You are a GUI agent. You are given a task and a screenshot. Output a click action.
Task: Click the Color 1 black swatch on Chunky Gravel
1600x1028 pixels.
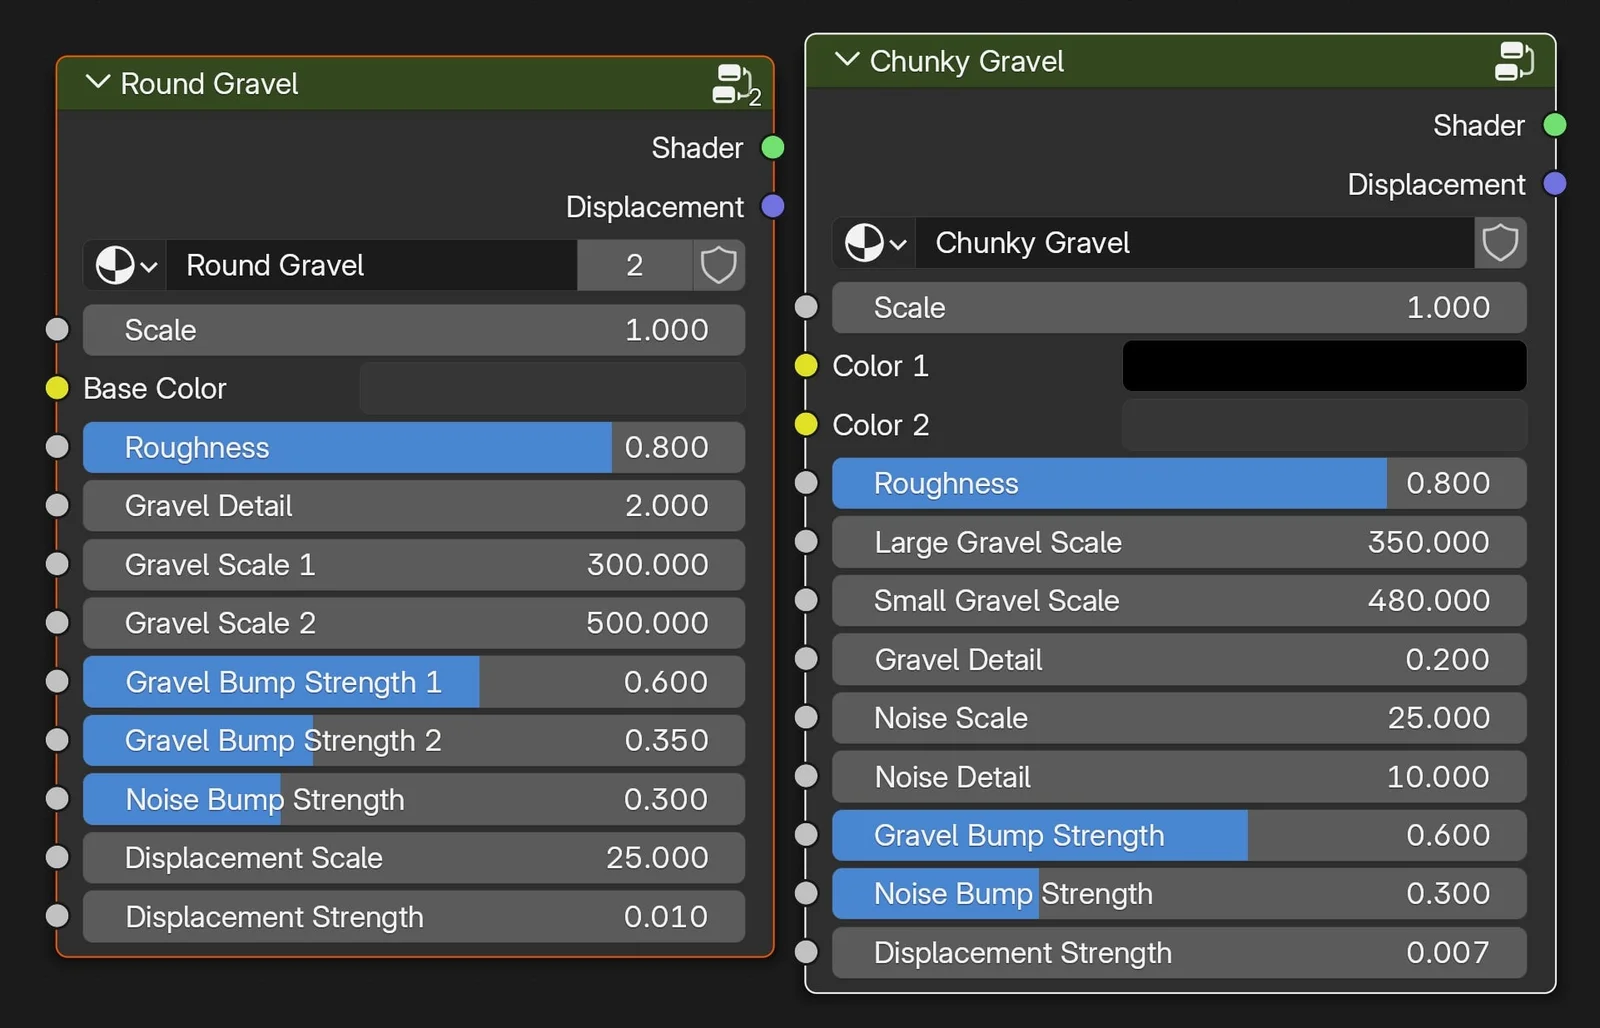(x=1322, y=366)
